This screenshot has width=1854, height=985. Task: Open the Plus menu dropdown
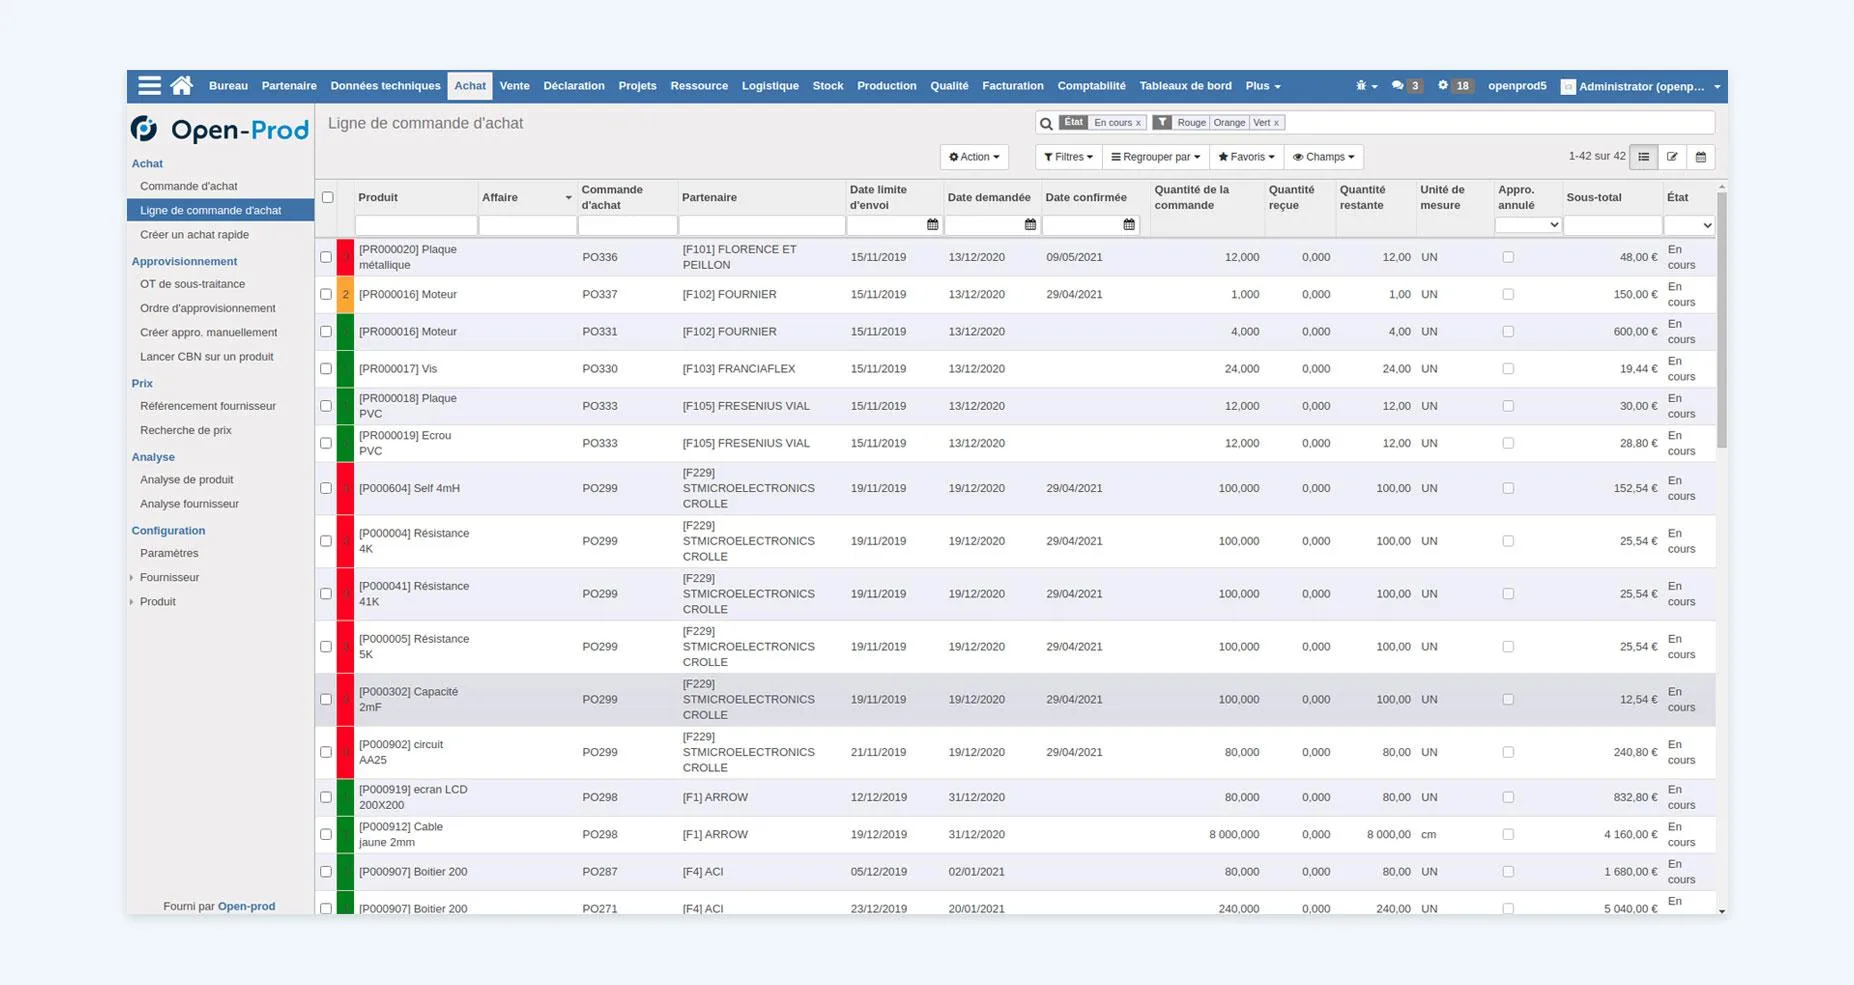pos(1263,86)
